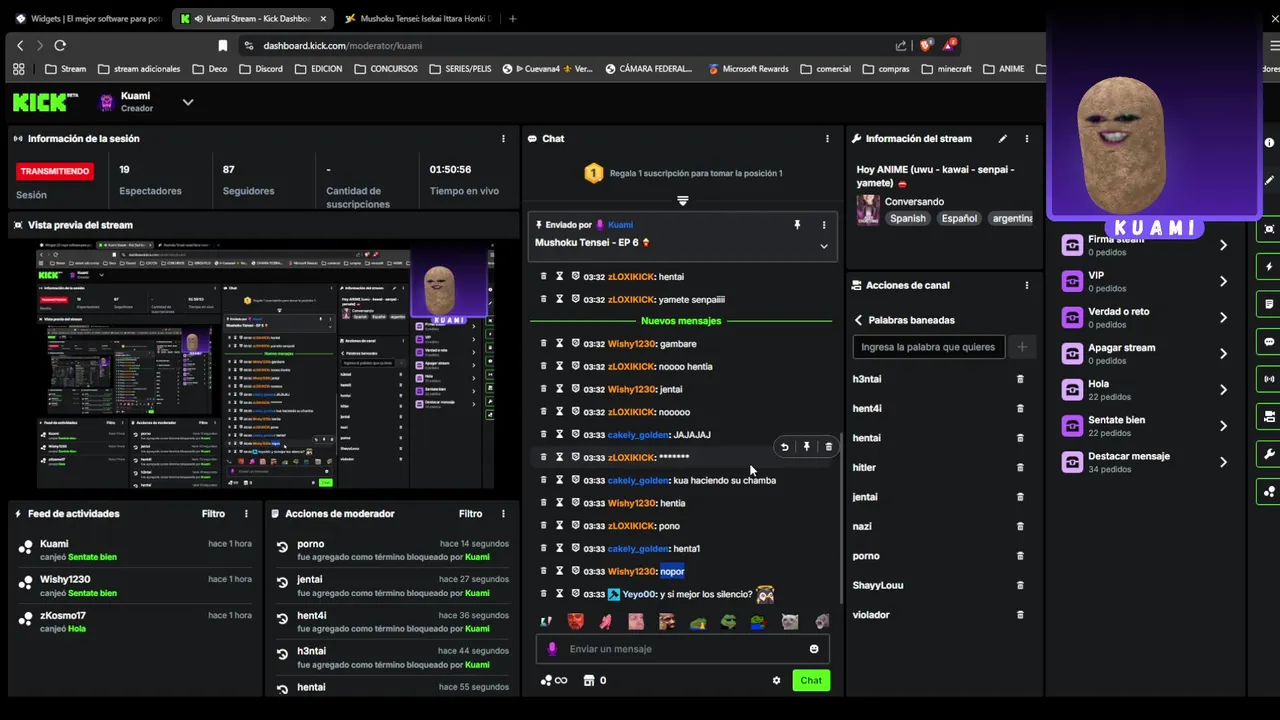Open Kuami link in pinned message

click(x=620, y=225)
